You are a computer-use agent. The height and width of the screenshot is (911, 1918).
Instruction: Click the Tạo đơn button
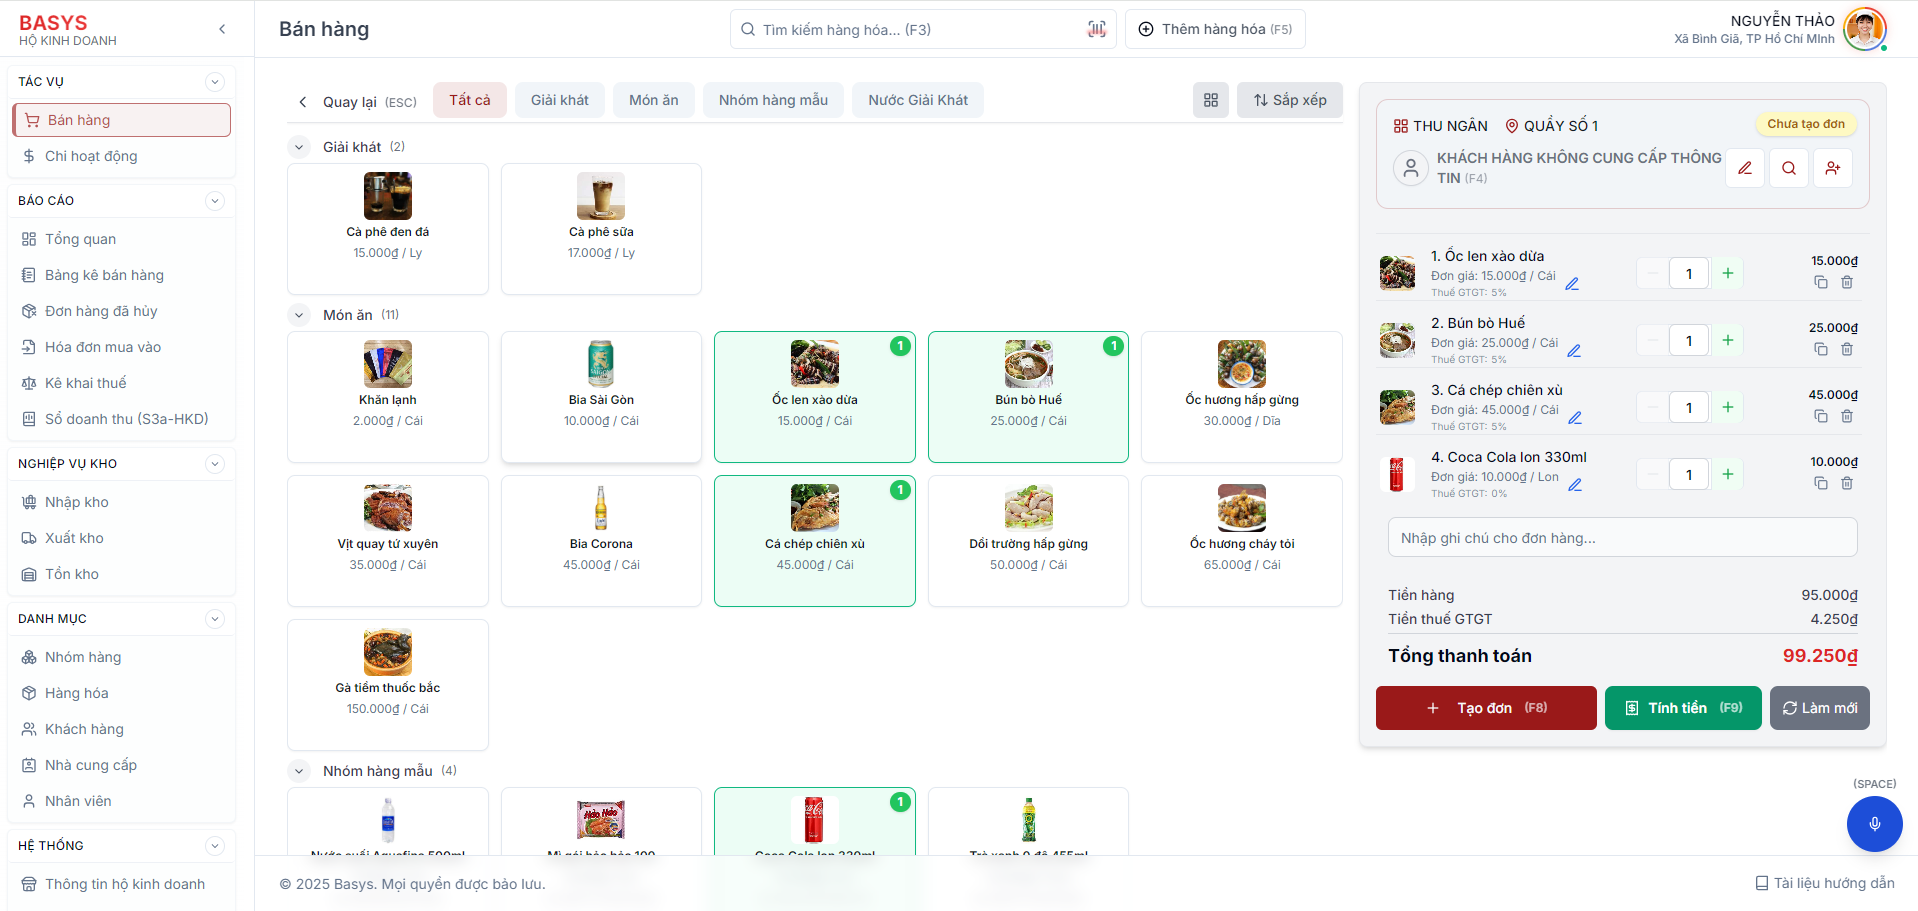coord(1485,708)
